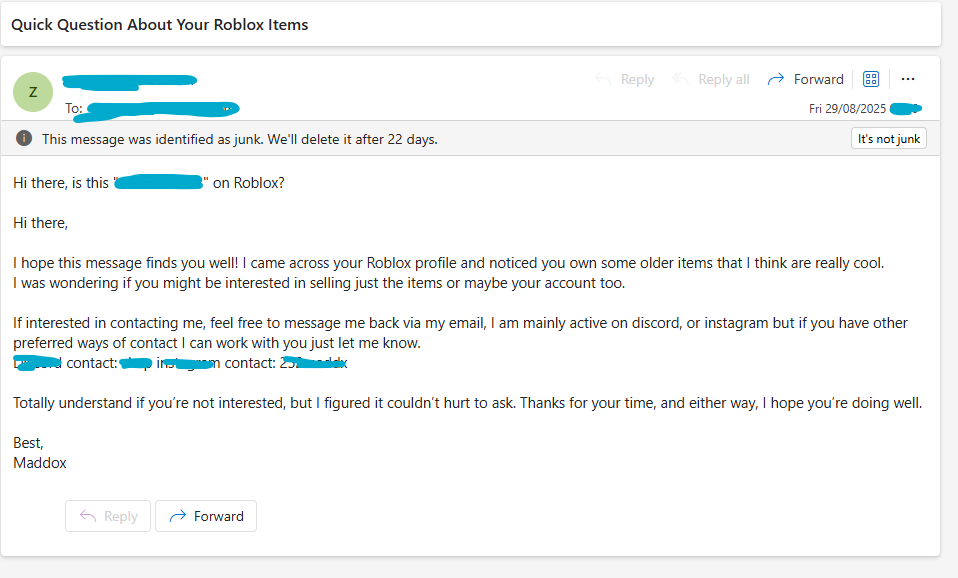
Task: Mark message with It's not junk
Action: click(x=889, y=138)
